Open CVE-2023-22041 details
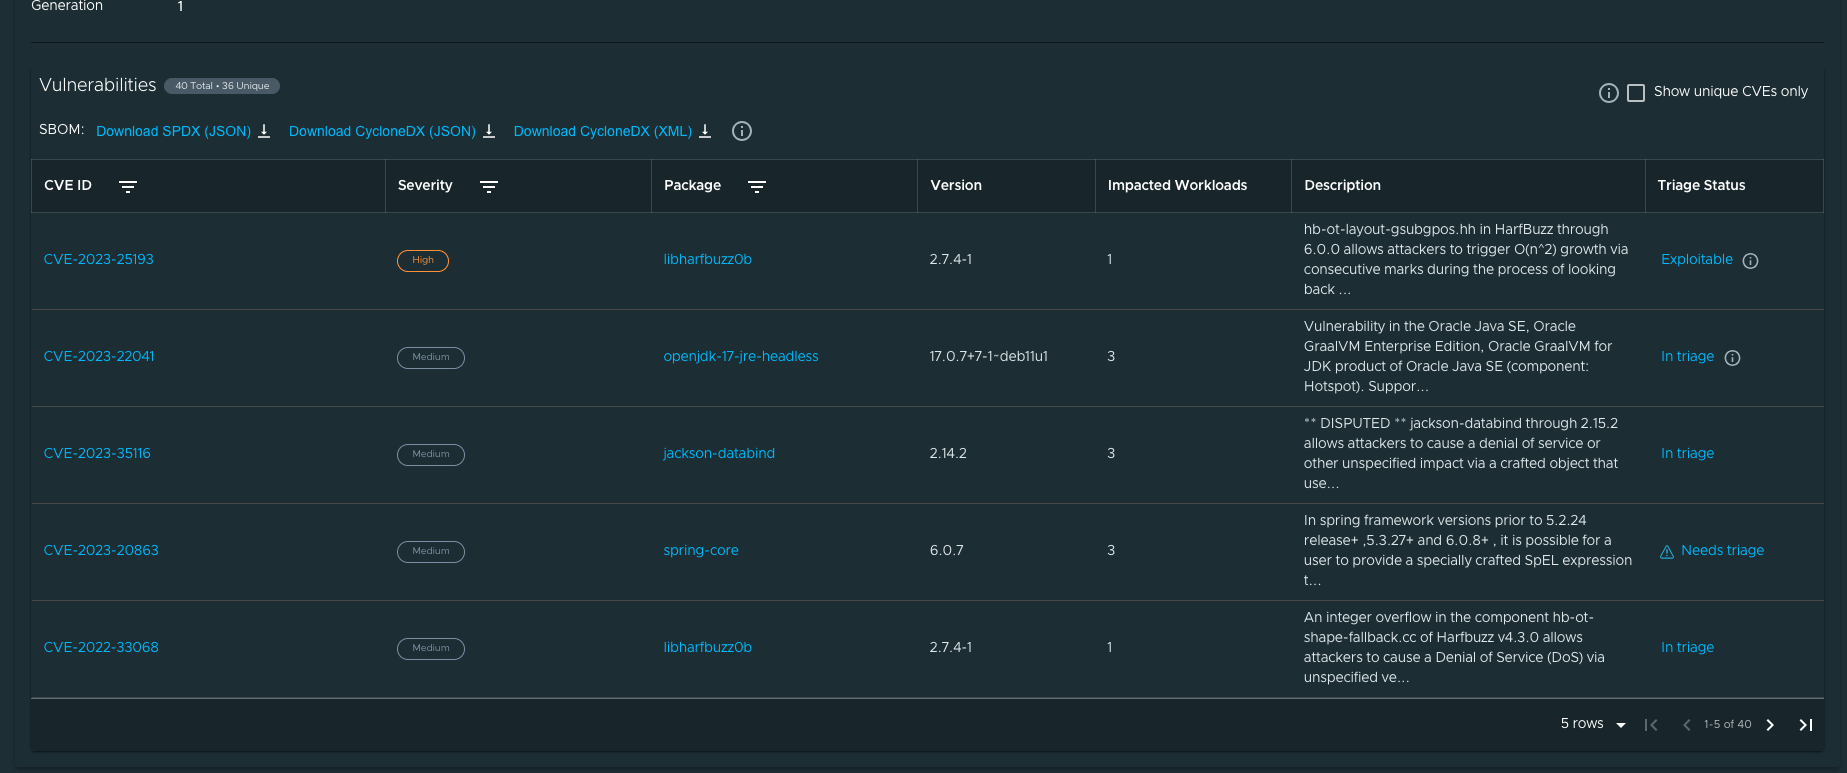Viewport: 1847px width, 773px height. 99,356
